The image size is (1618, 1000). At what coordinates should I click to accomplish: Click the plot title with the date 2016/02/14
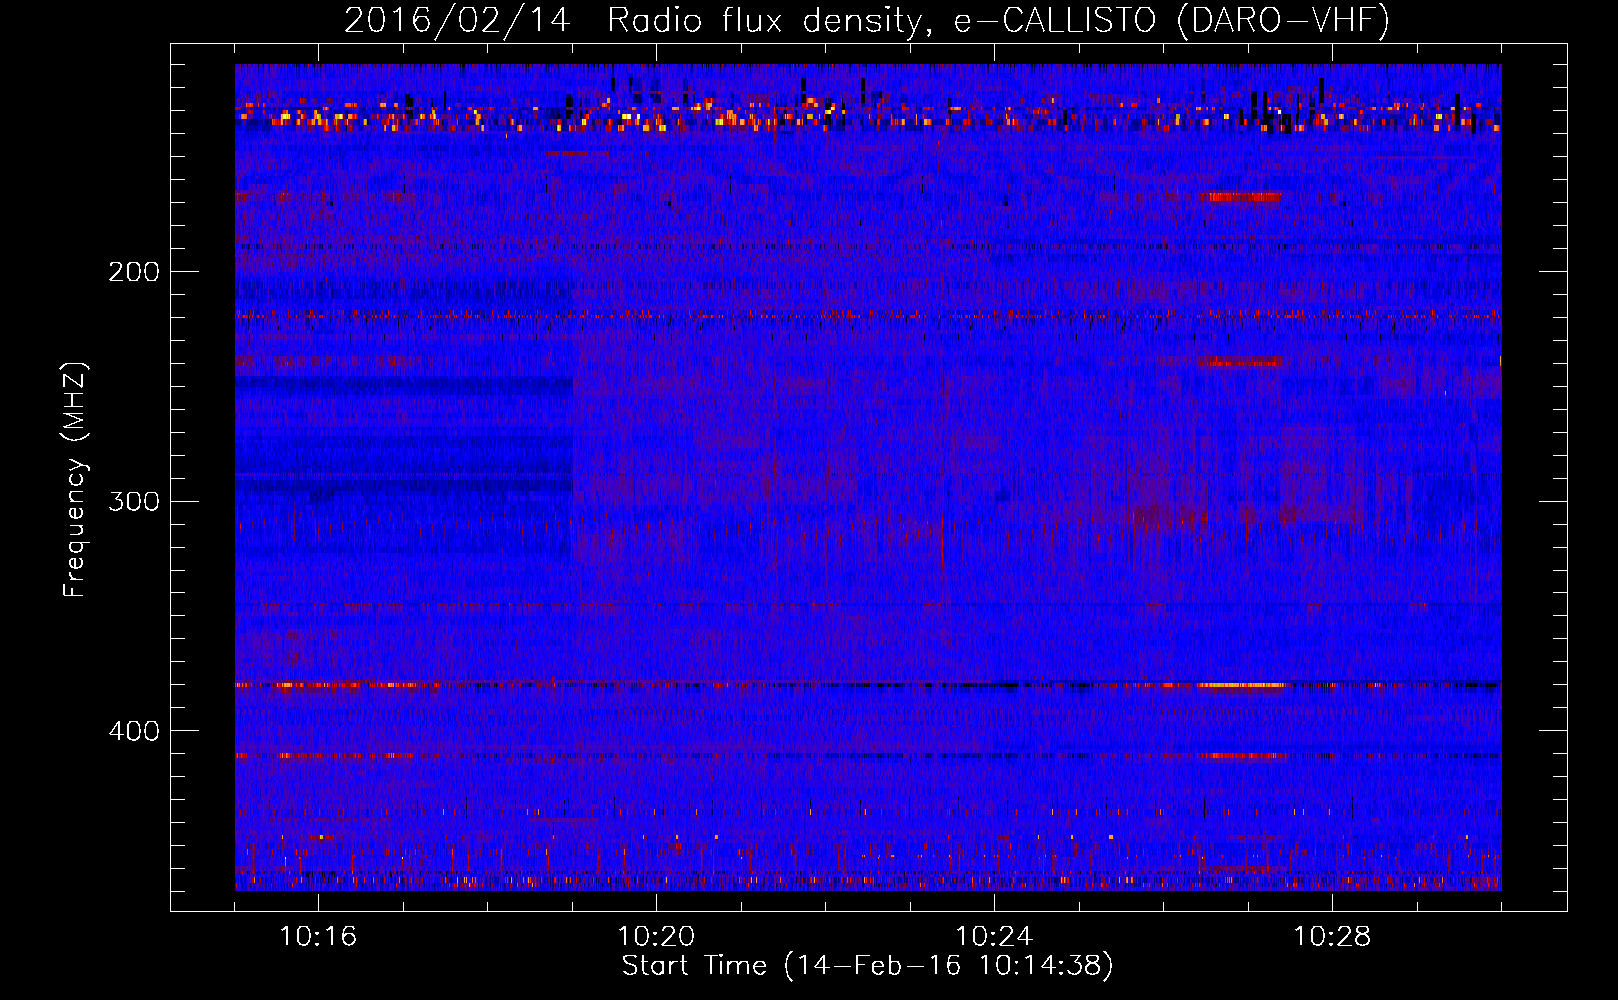(x=867, y=21)
